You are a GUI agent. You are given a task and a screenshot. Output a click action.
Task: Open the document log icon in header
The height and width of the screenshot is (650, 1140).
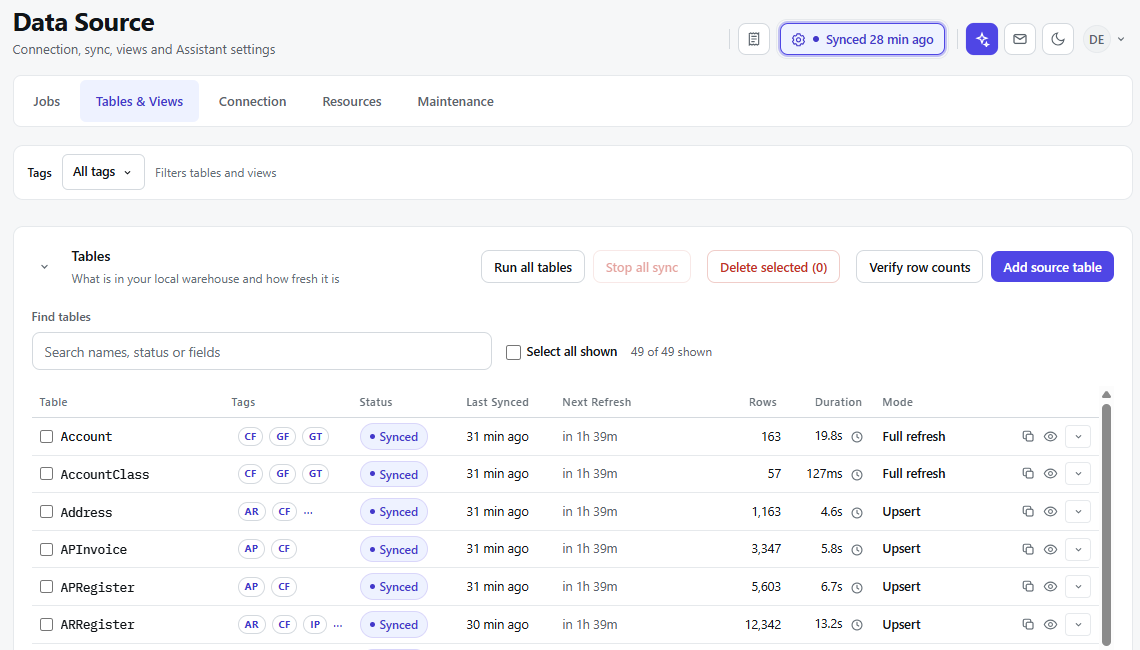[x=754, y=39]
